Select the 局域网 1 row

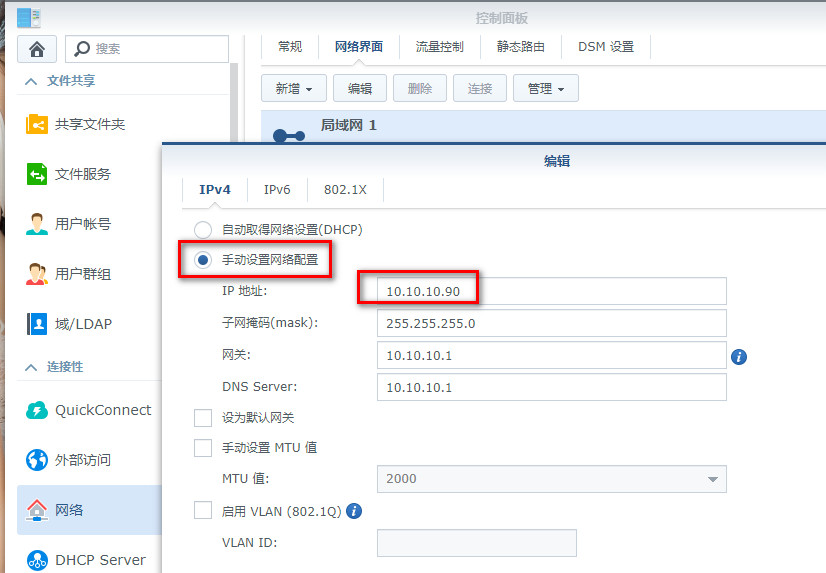pos(544,126)
